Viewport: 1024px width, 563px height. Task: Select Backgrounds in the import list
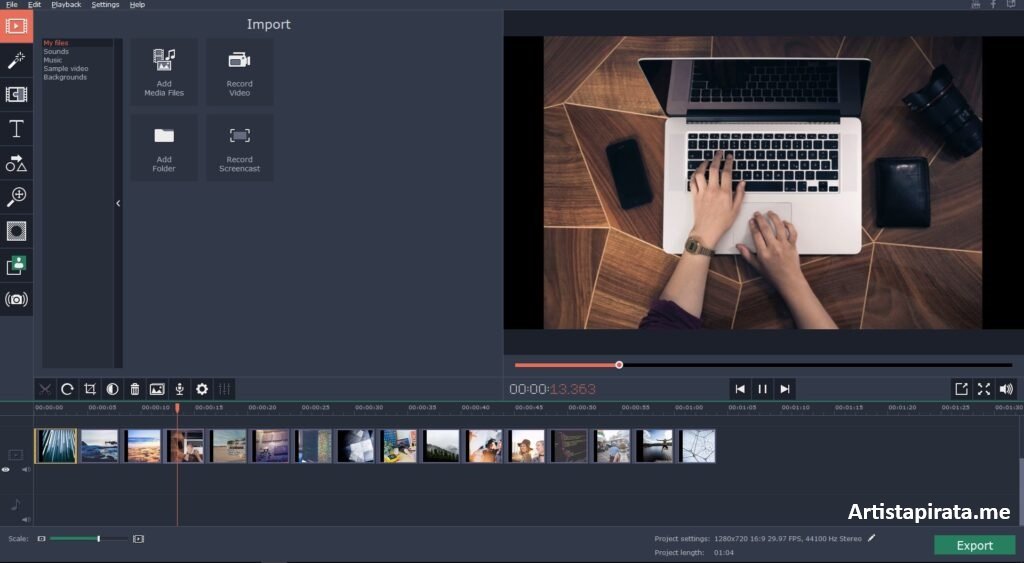[65, 77]
